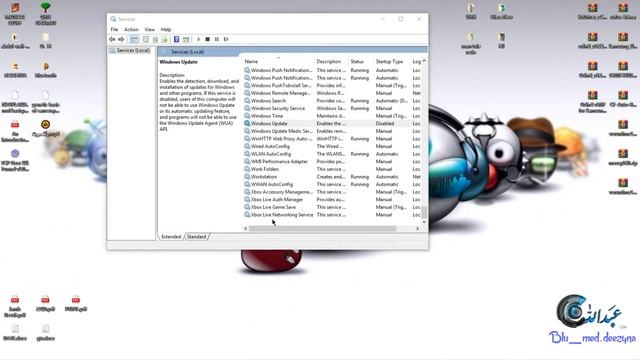Open the round yellow-black desktop icon
640x360 pixels.
46,124
